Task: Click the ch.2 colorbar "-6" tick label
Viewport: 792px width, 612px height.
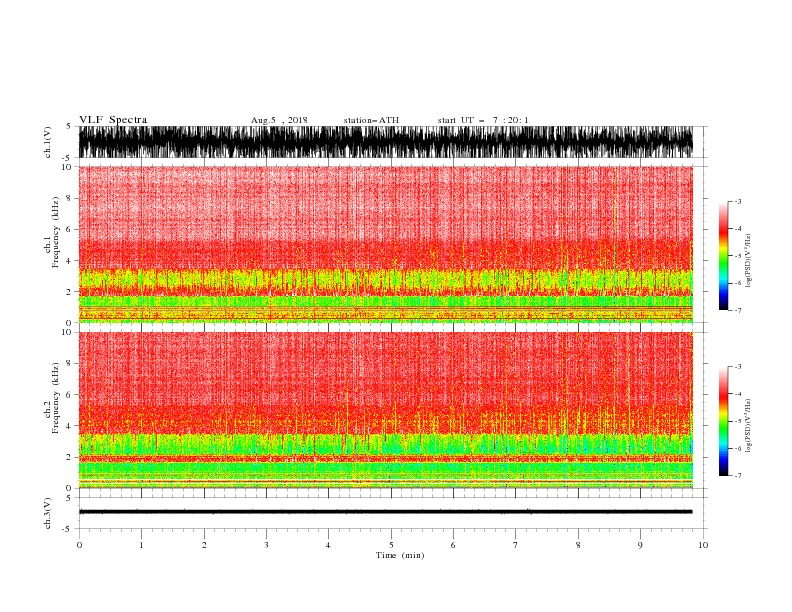Action: click(x=738, y=448)
